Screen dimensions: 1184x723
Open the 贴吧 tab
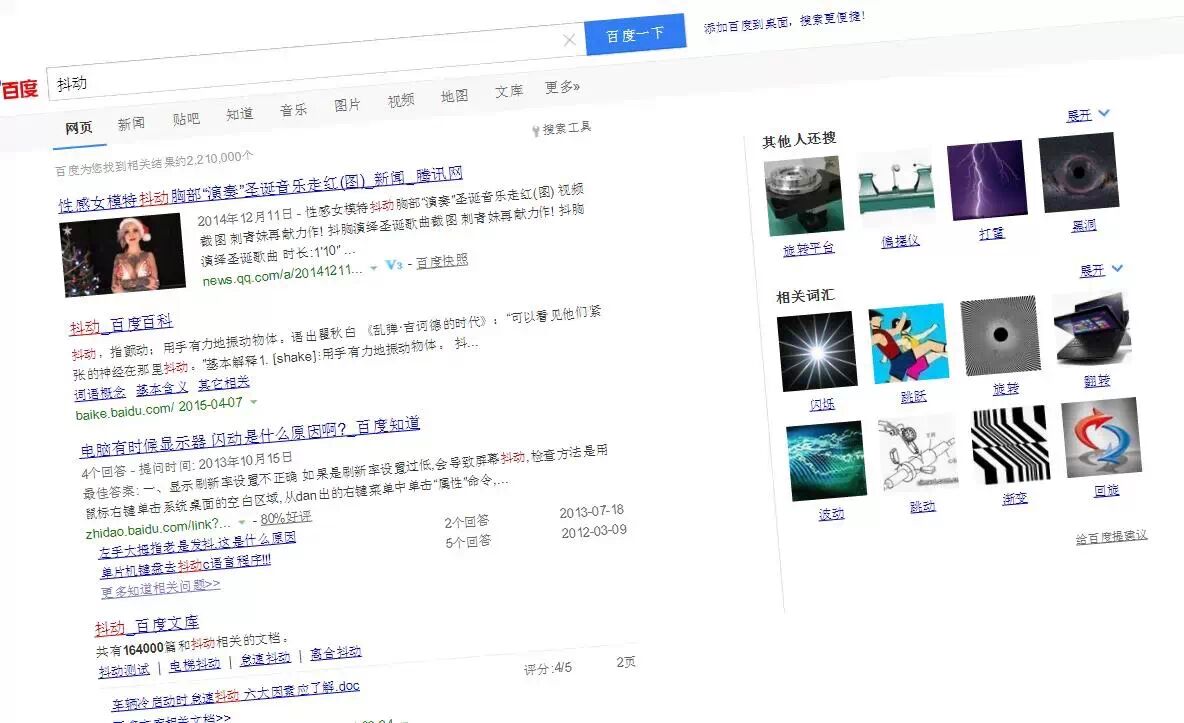(x=186, y=119)
